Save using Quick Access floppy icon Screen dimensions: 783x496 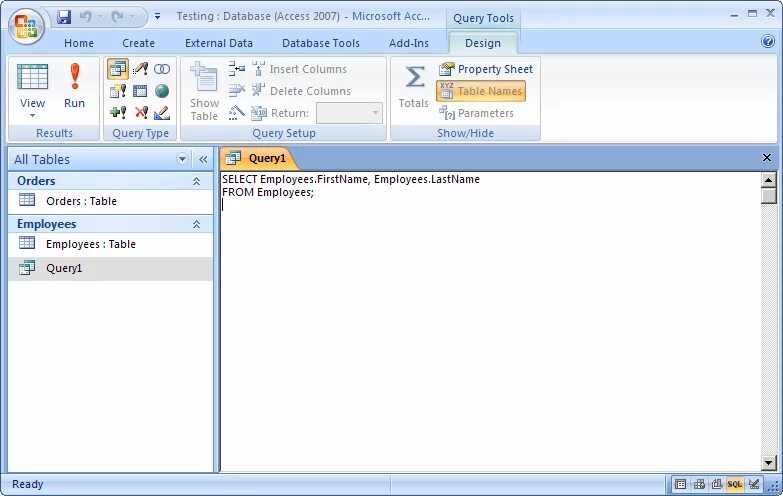point(64,17)
